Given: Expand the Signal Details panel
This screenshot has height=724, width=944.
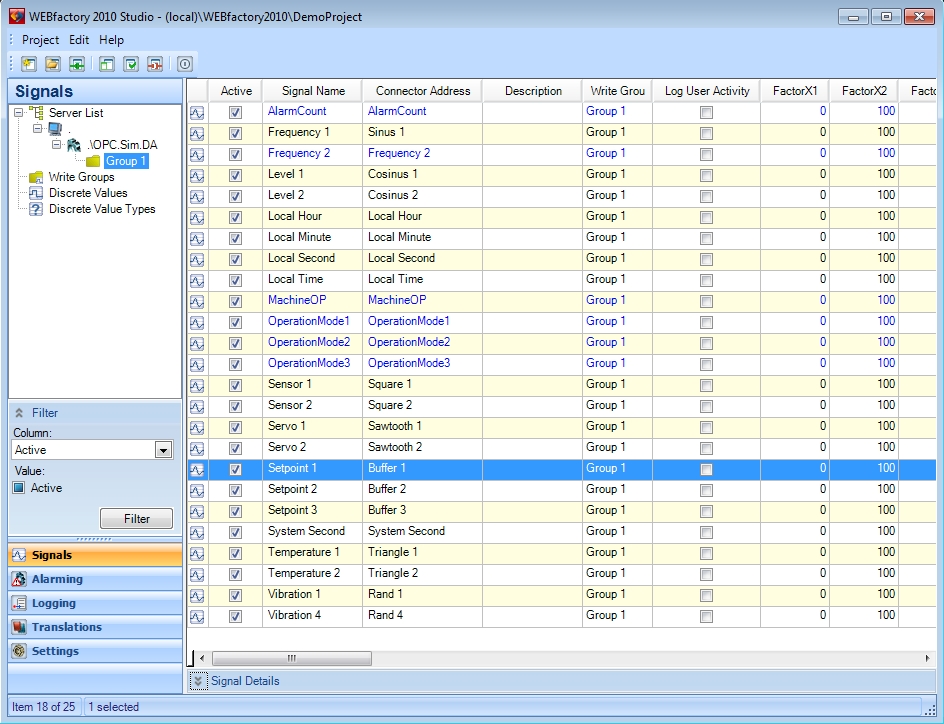Looking at the screenshot, I should point(198,681).
